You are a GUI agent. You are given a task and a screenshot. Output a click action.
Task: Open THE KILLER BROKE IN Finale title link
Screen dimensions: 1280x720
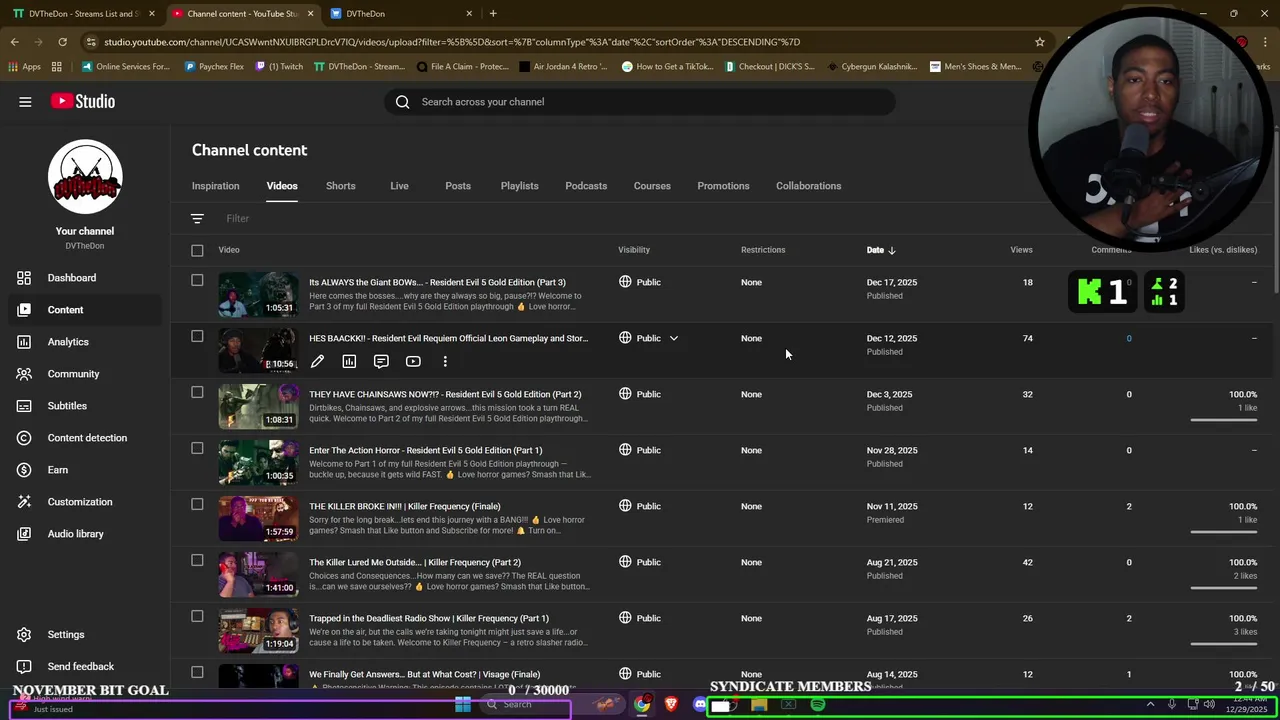[x=404, y=506]
